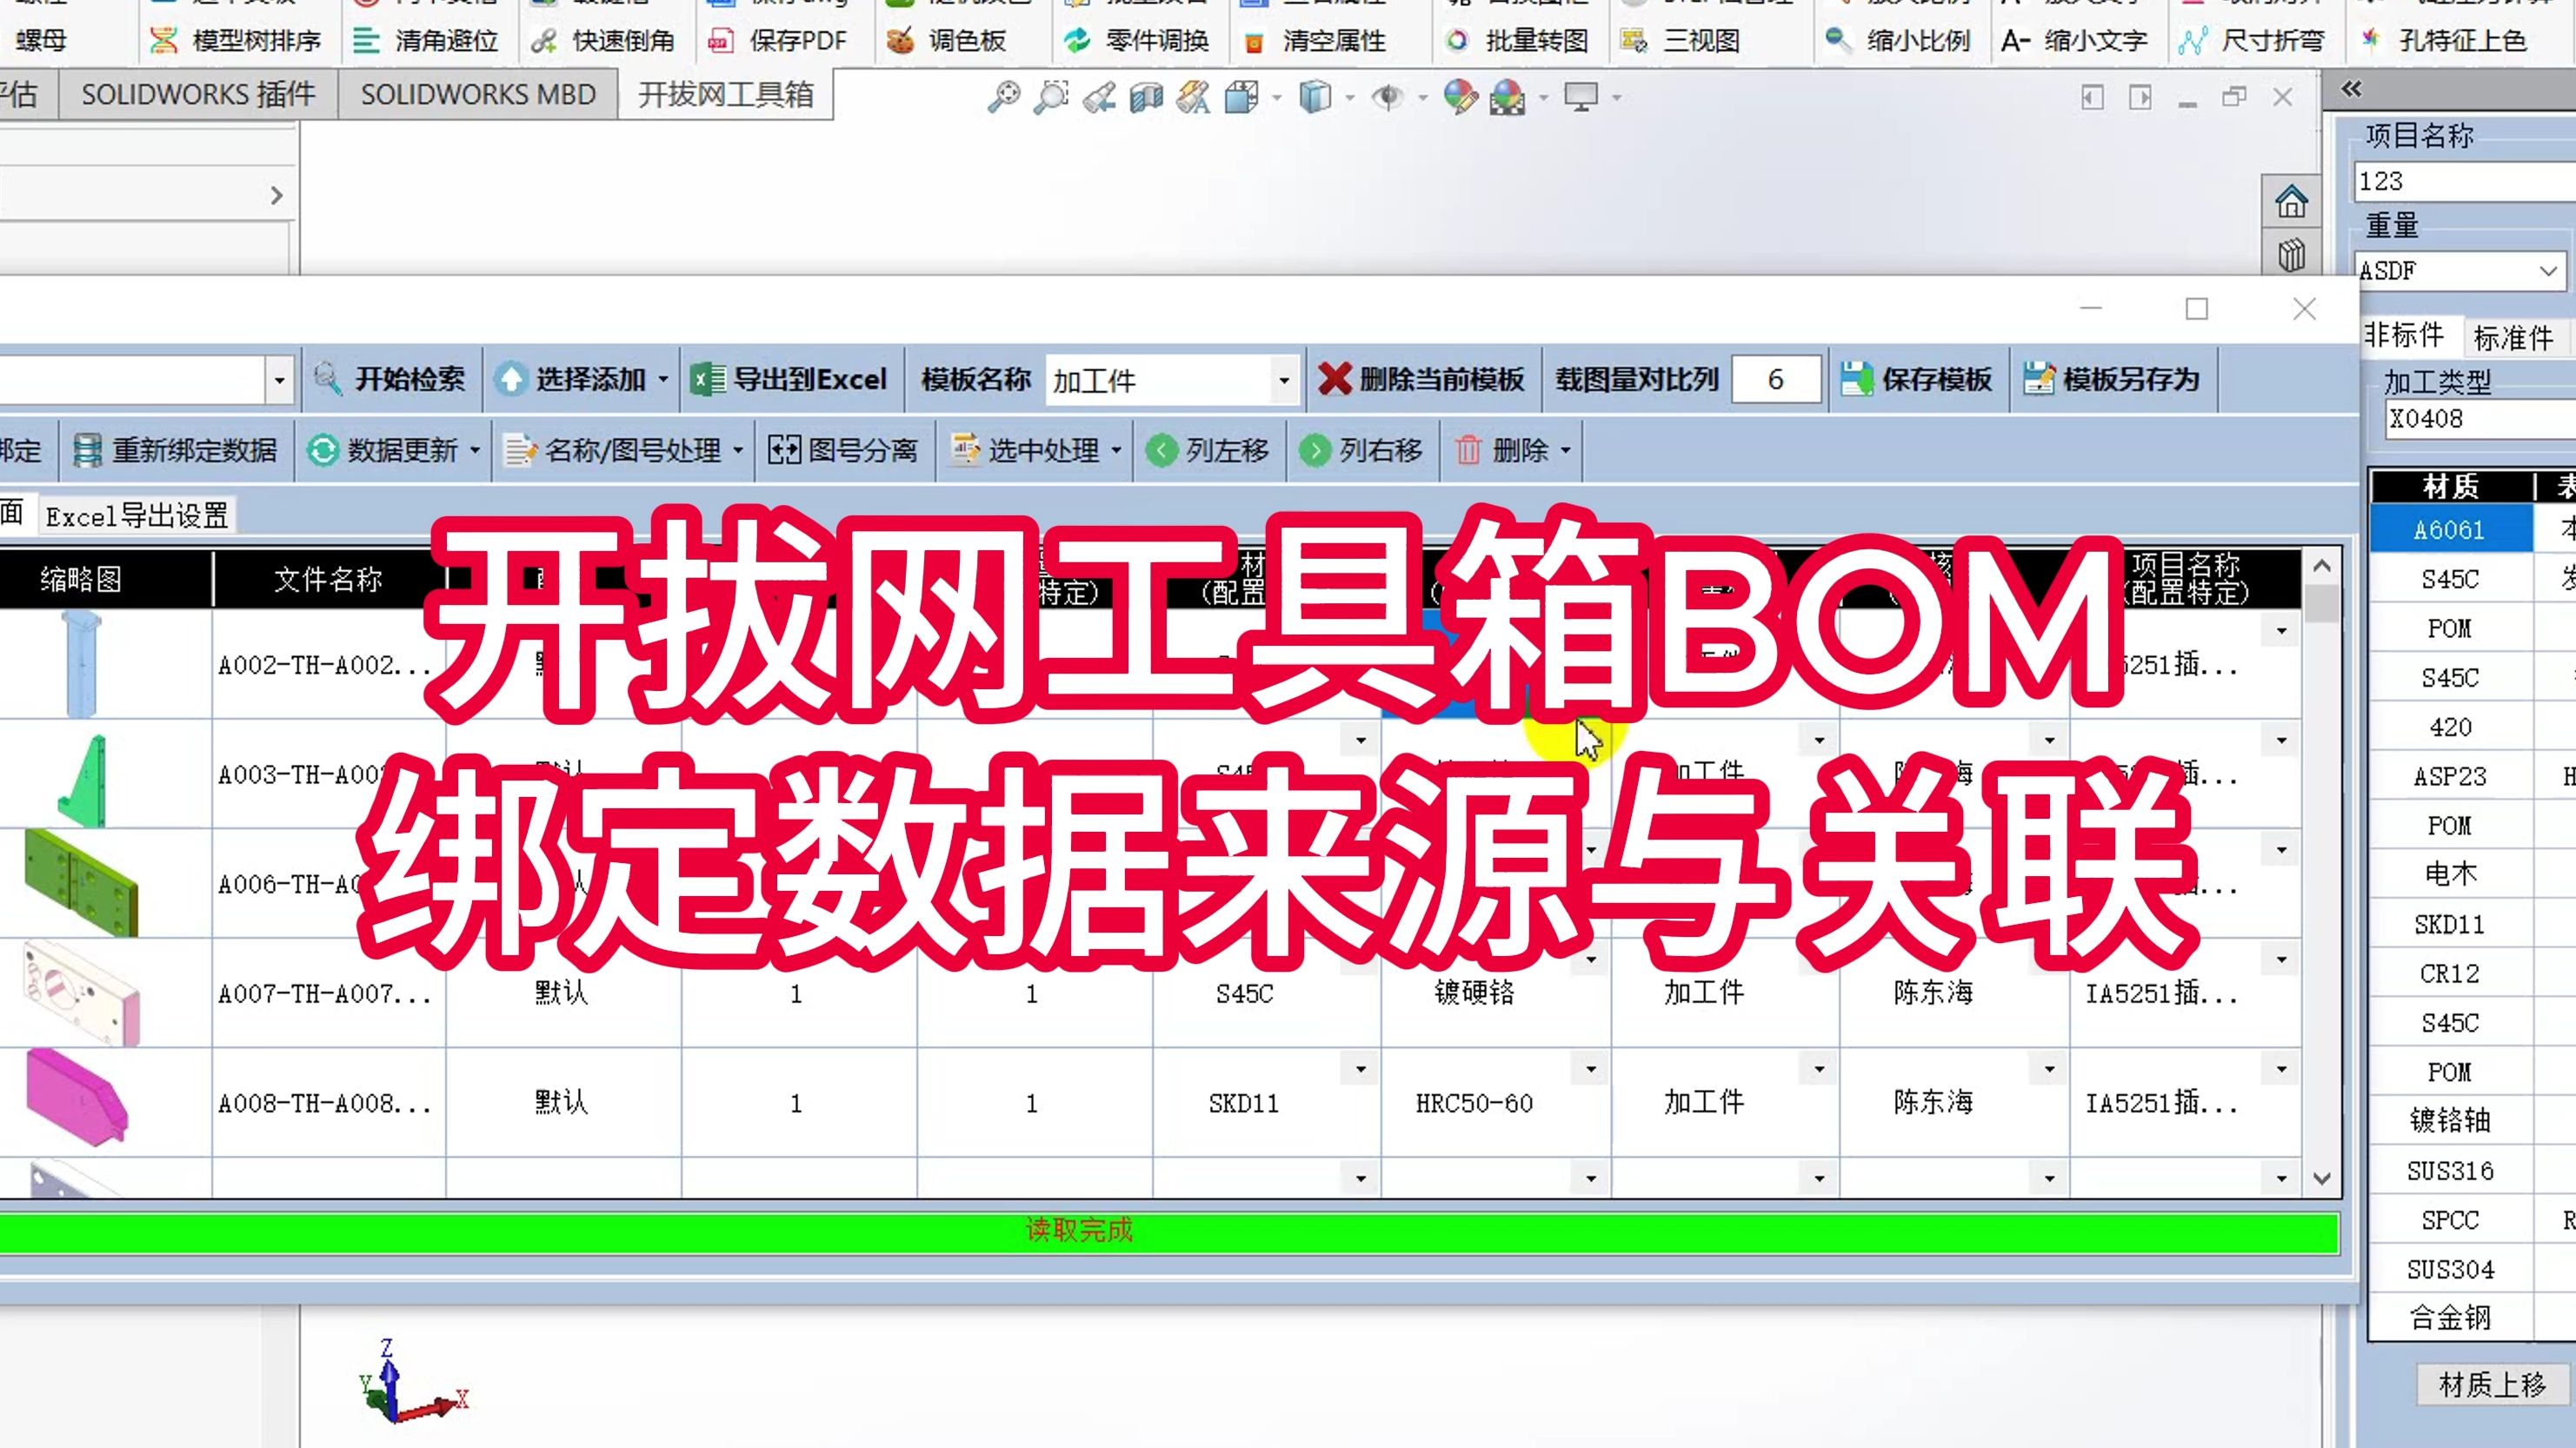
Task: Select 标准件 tab in right panel
Action: pos(2514,338)
